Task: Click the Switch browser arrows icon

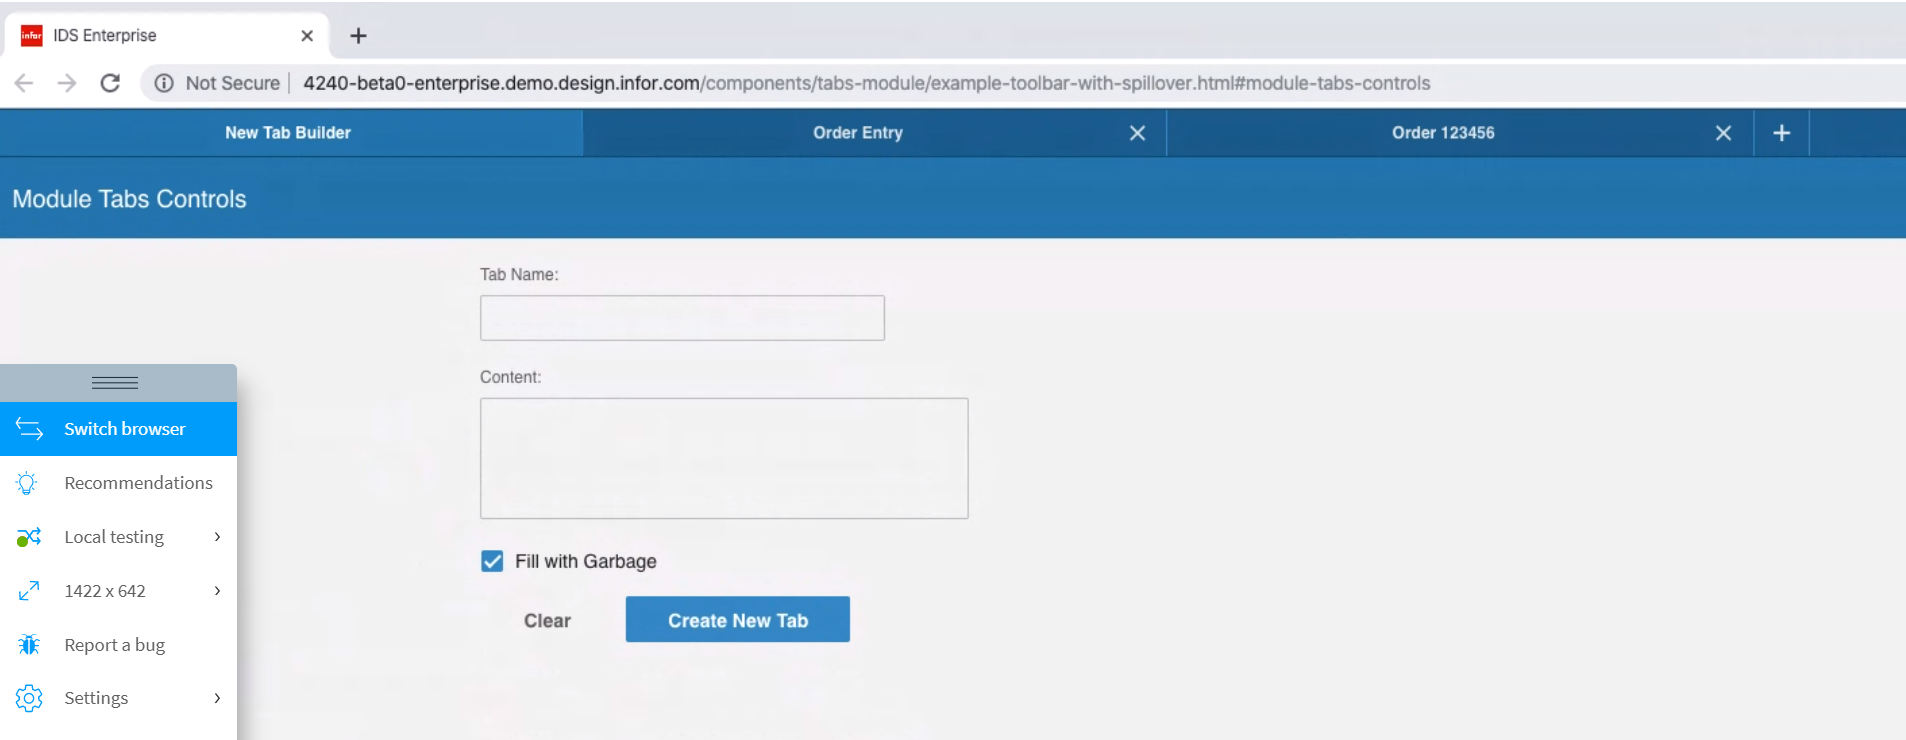Action: [x=29, y=429]
